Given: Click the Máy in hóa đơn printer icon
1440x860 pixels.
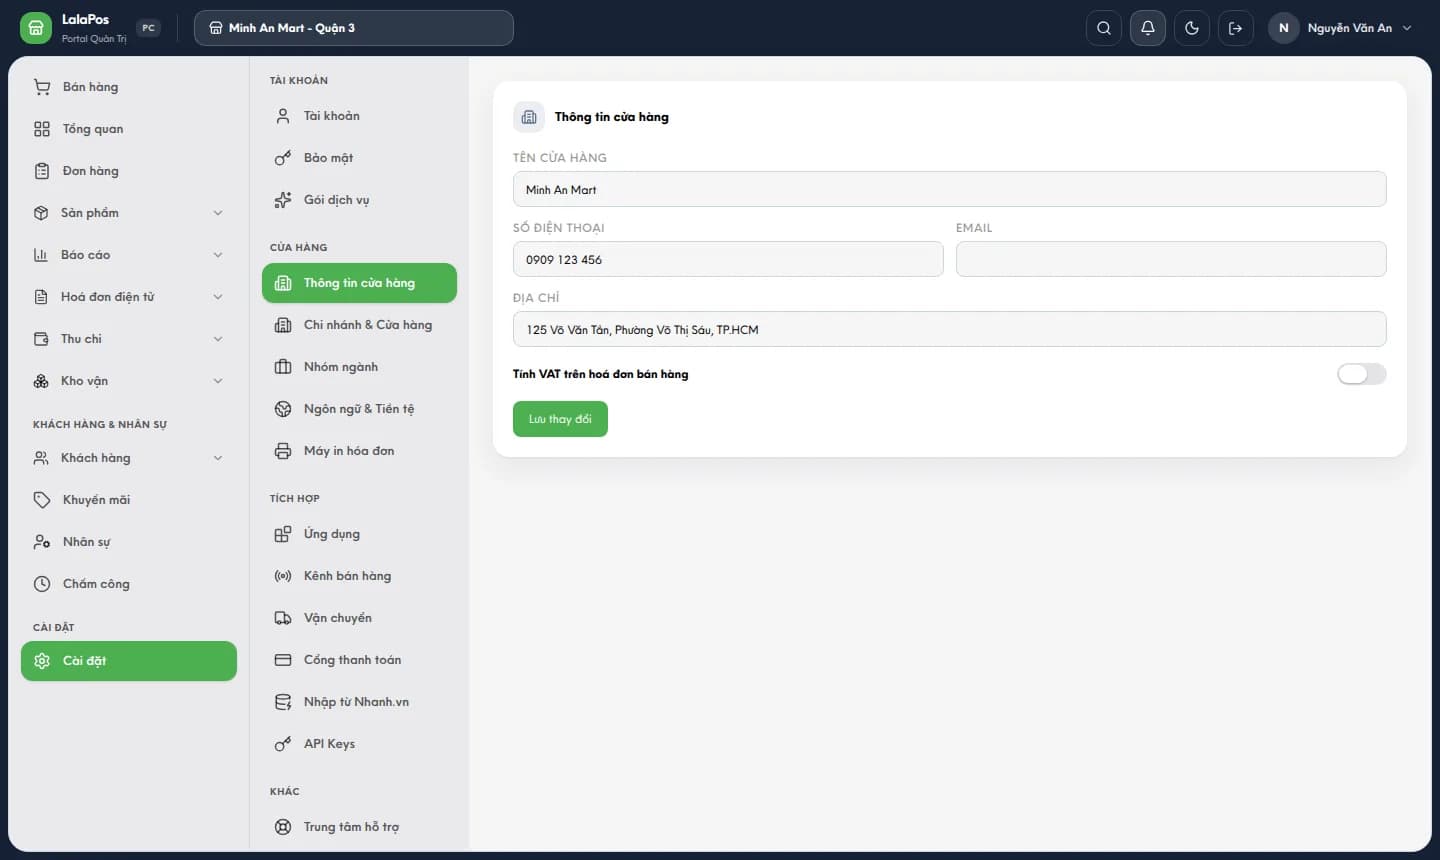Looking at the screenshot, I should click(283, 451).
